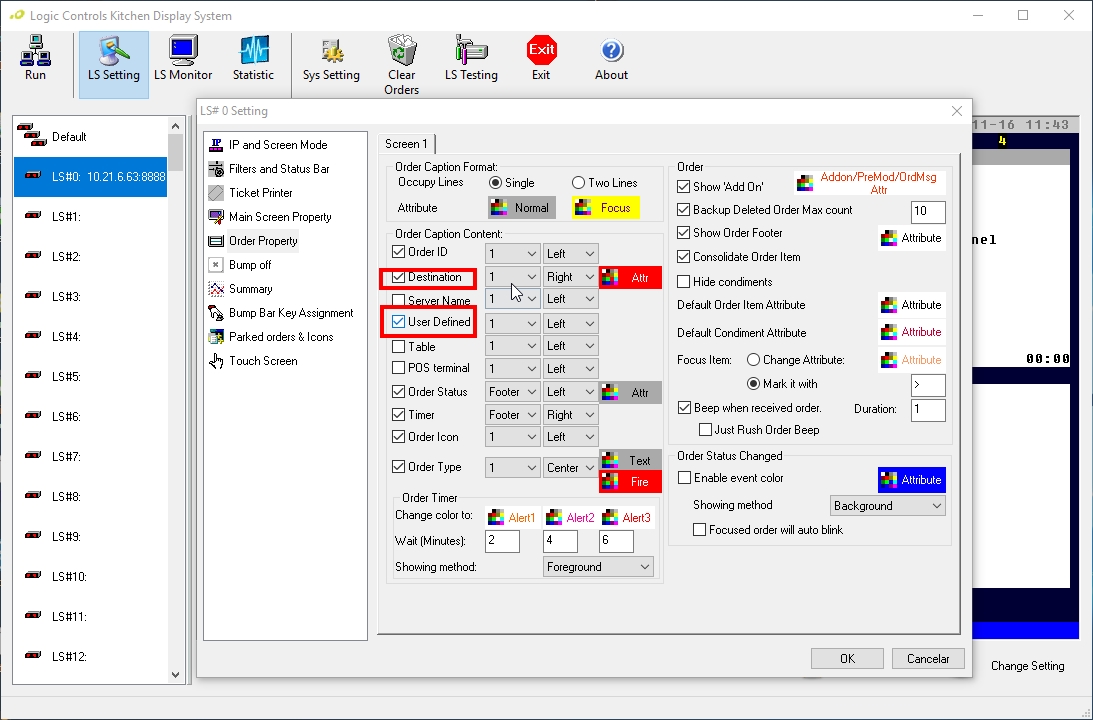
Task: Open Bump off settings
Action: click(x=240, y=265)
